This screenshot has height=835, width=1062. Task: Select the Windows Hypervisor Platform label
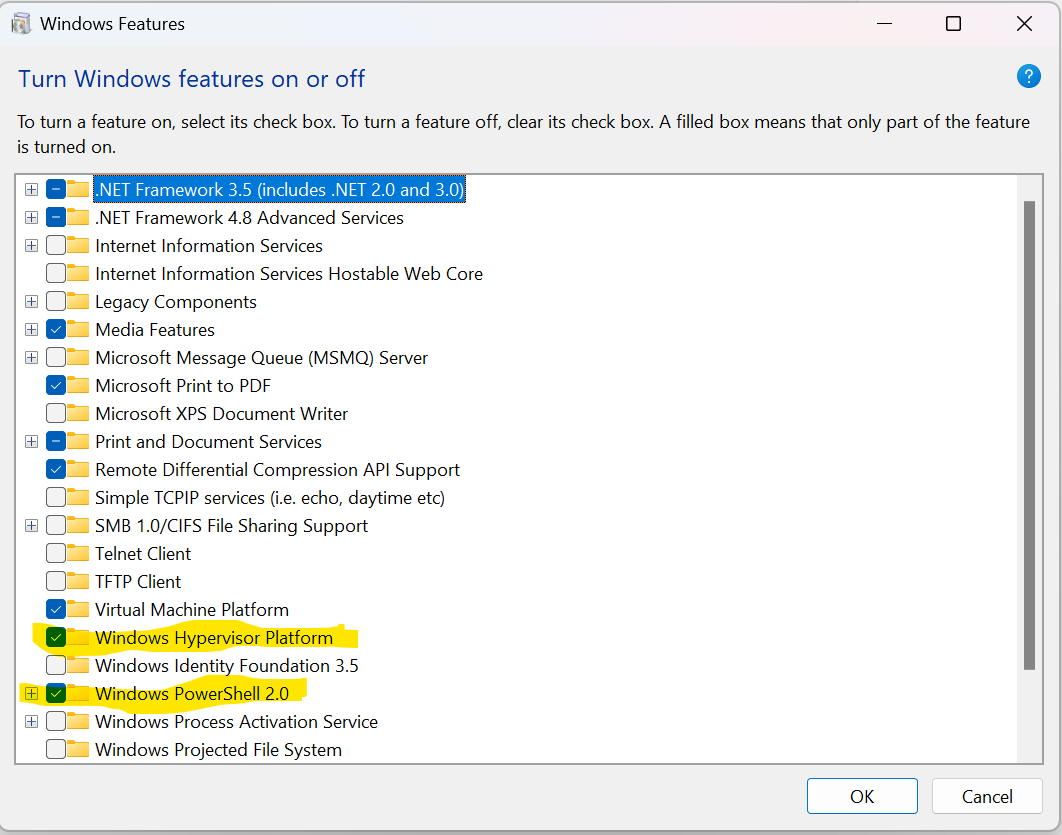coord(214,637)
